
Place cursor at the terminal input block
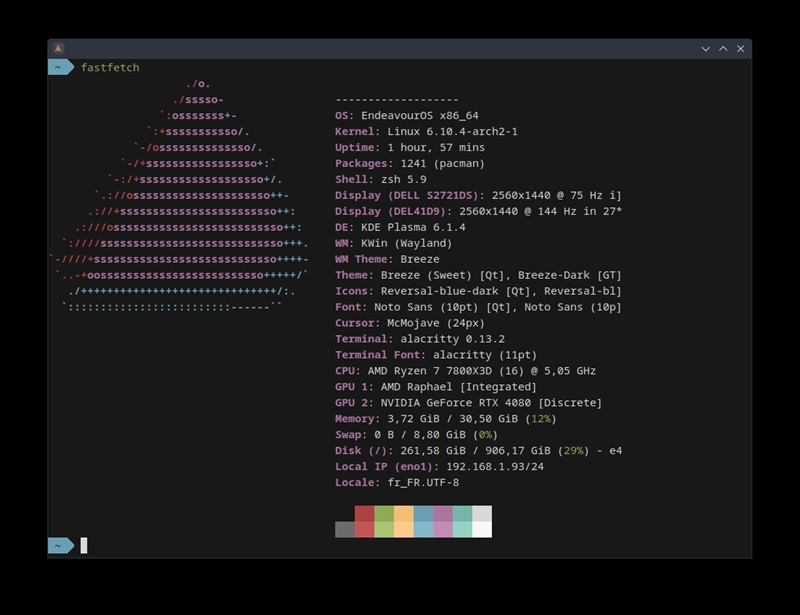84,546
